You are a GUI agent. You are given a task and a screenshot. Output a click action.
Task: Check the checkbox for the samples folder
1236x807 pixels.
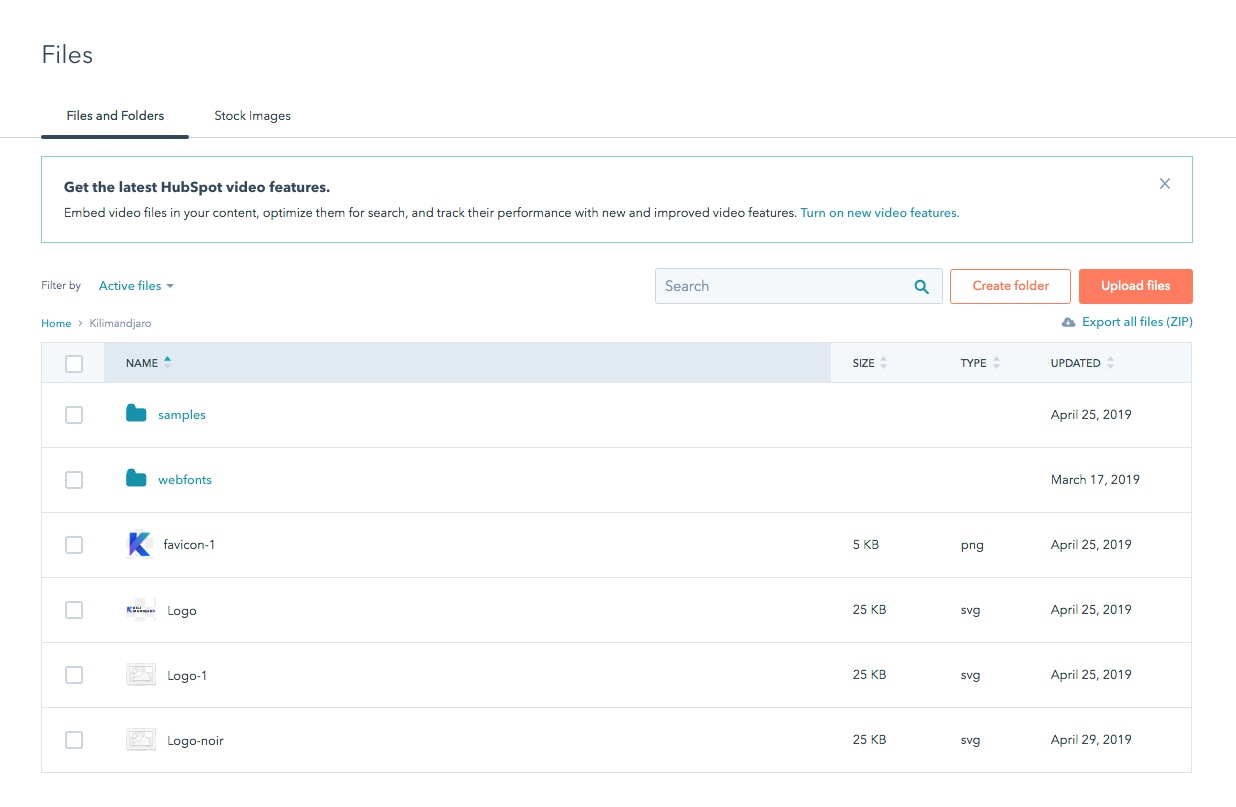[73, 414]
